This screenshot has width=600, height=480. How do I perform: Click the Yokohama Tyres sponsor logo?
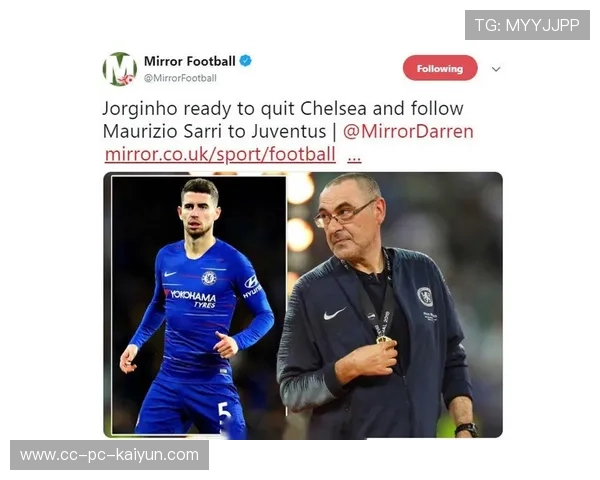190,298
